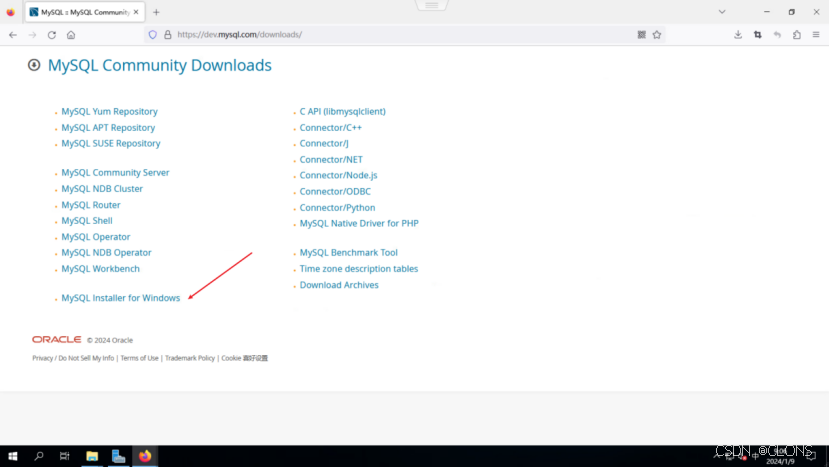Open C API (libmysqlclient) link
Viewport: 830px width, 467px height.
tap(342, 112)
